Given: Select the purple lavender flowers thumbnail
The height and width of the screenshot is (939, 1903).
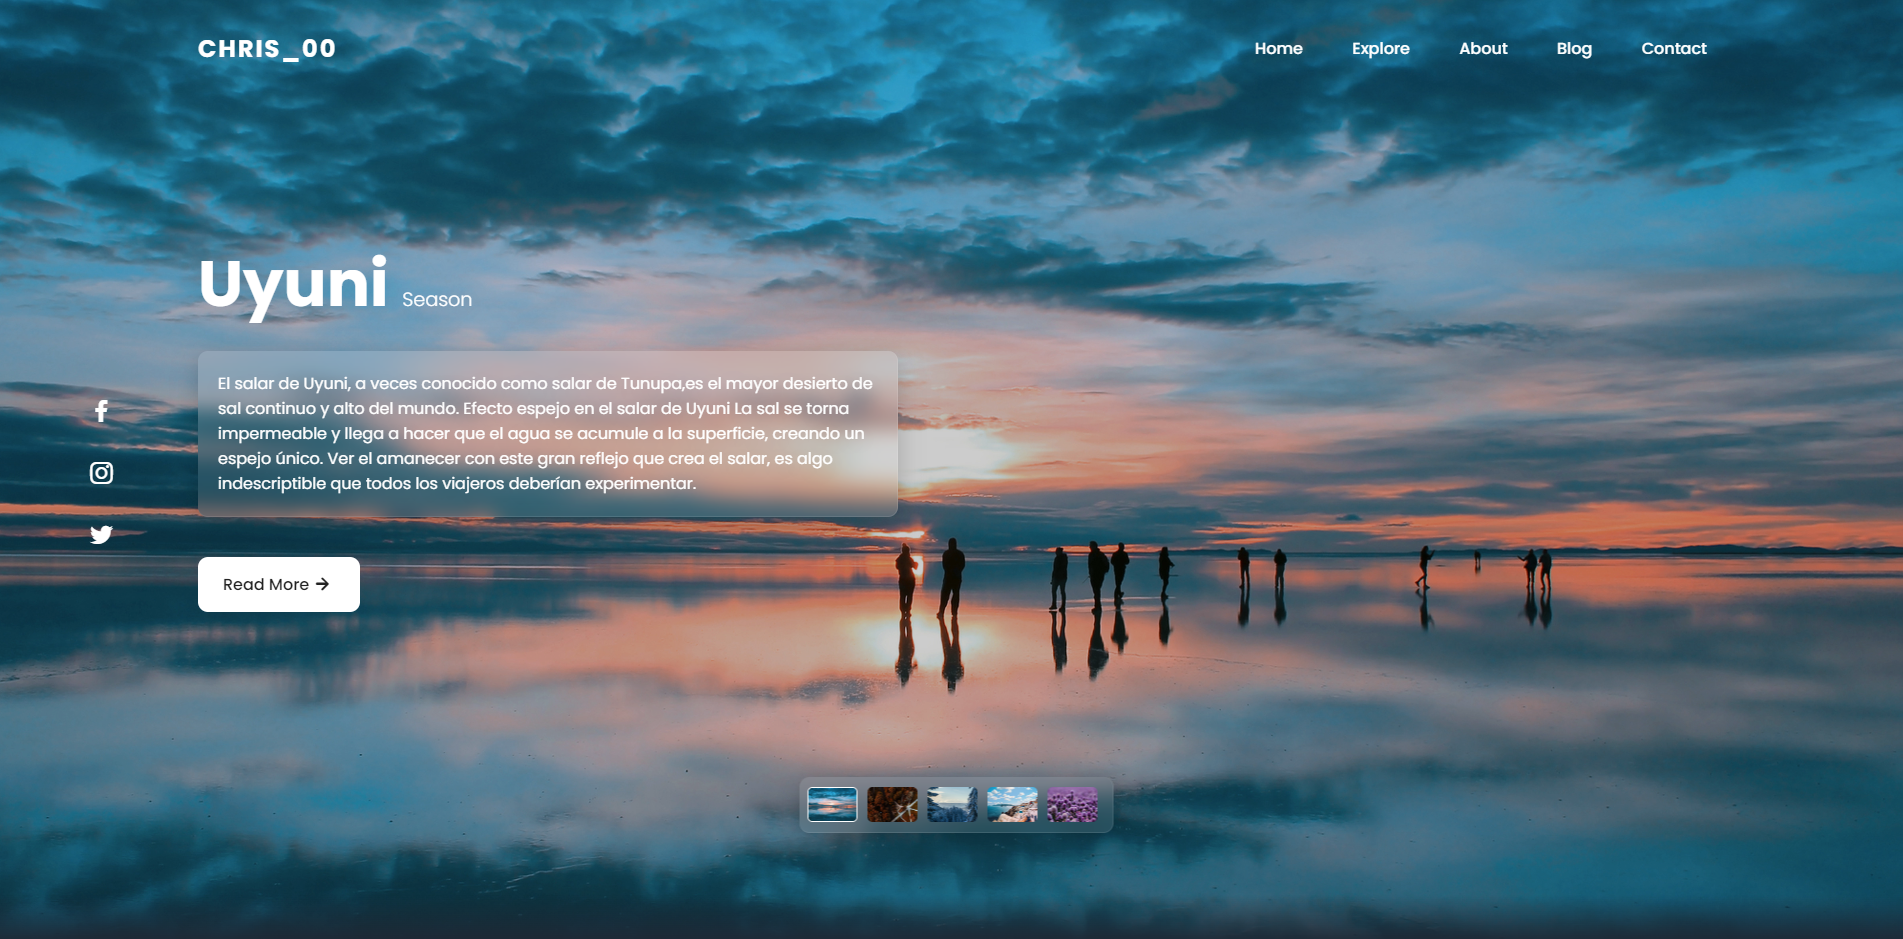Looking at the screenshot, I should click(1072, 804).
